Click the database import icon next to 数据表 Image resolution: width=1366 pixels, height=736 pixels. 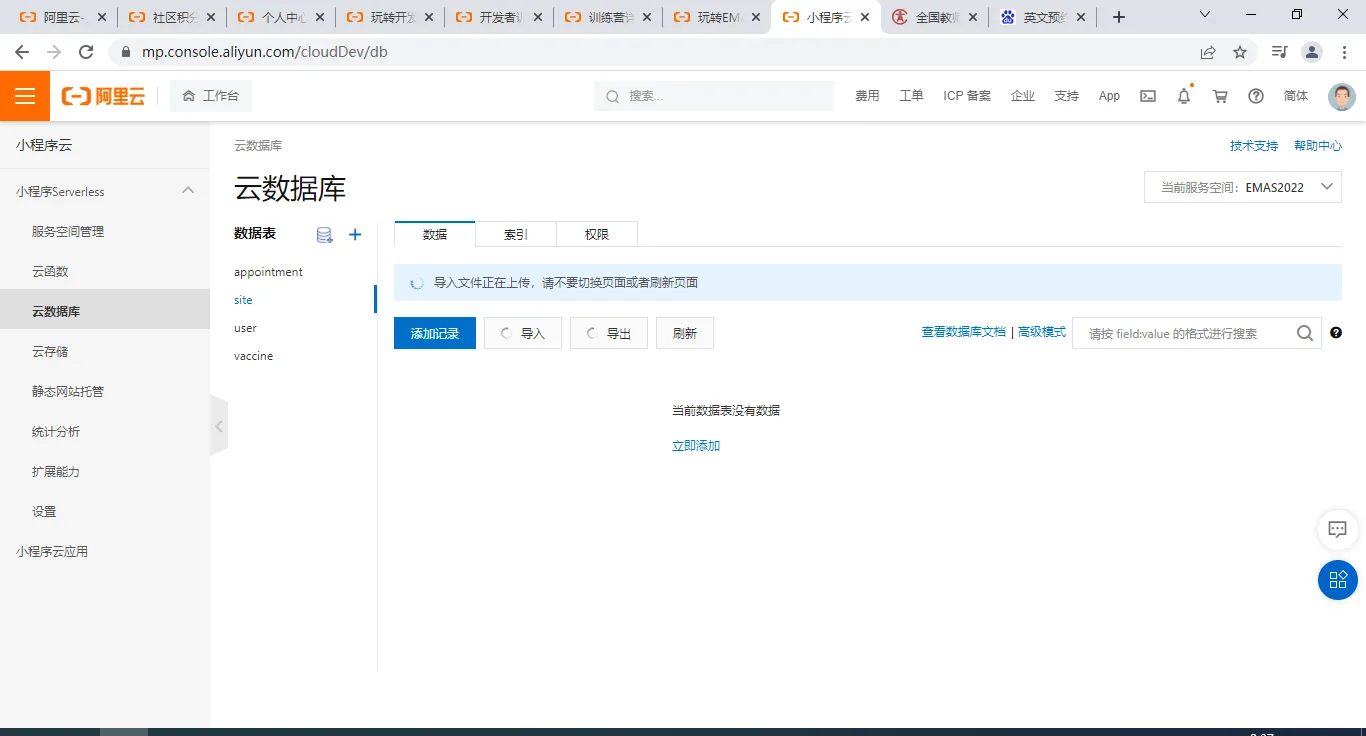click(324, 235)
